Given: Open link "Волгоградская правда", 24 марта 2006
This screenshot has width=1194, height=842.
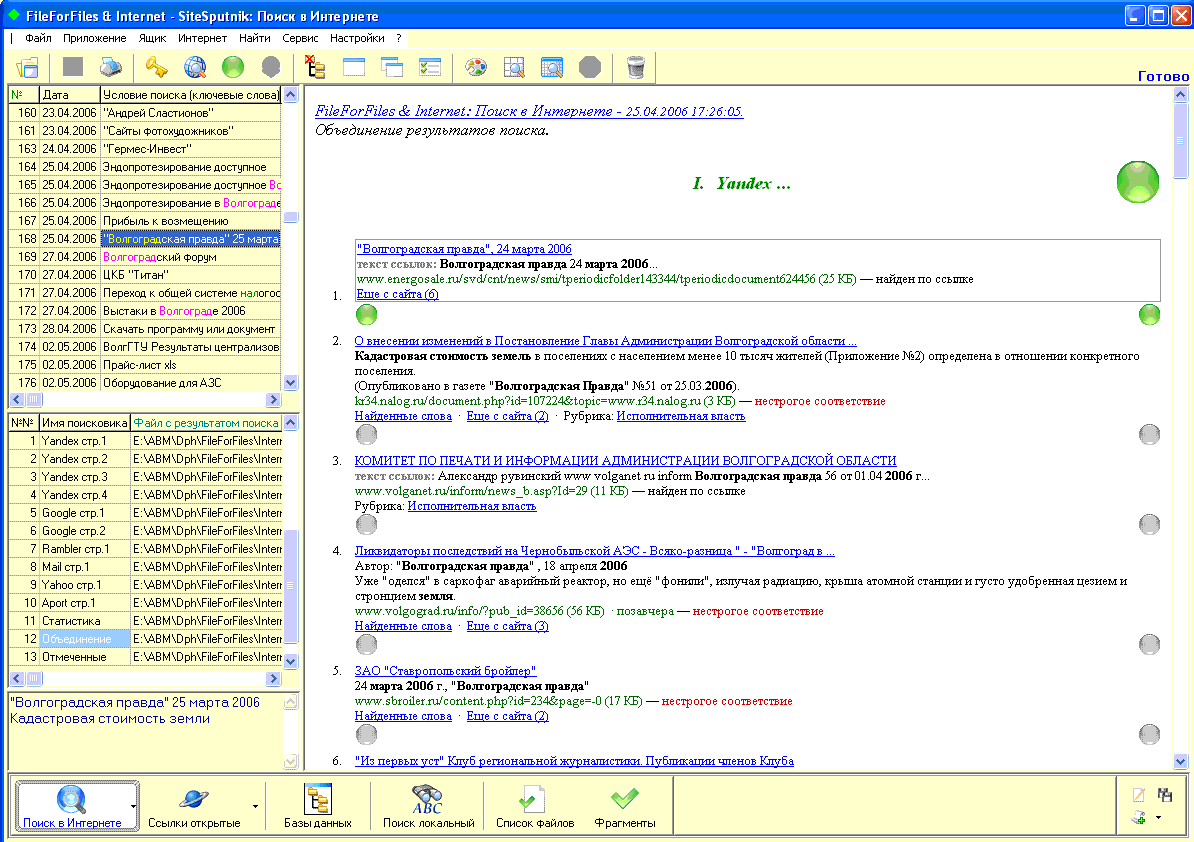Looking at the screenshot, I should (x=464, y=249).
